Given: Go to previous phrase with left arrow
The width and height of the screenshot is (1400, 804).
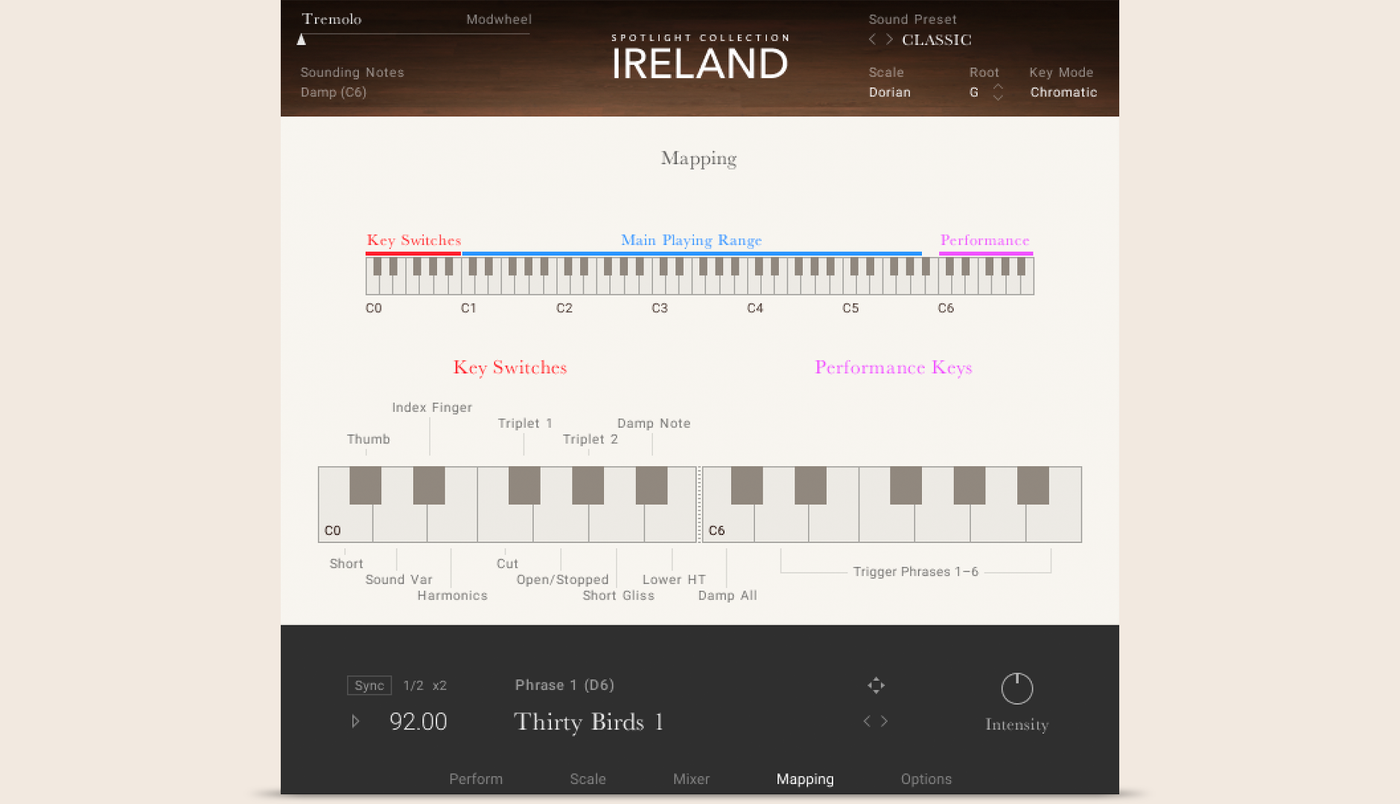Looking at the screenshot, I should (867, 721).
